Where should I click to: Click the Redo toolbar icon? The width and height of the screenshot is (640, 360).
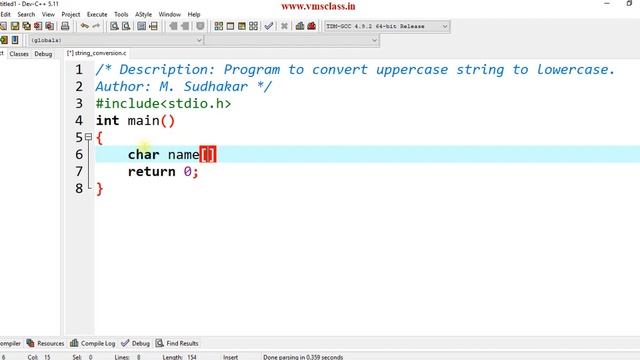point(96,26)
